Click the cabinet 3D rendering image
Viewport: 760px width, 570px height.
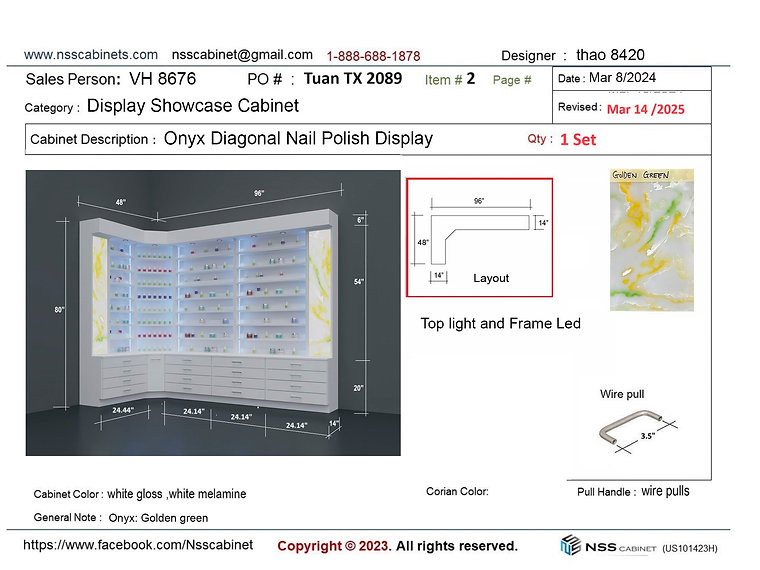click(213, 313)
